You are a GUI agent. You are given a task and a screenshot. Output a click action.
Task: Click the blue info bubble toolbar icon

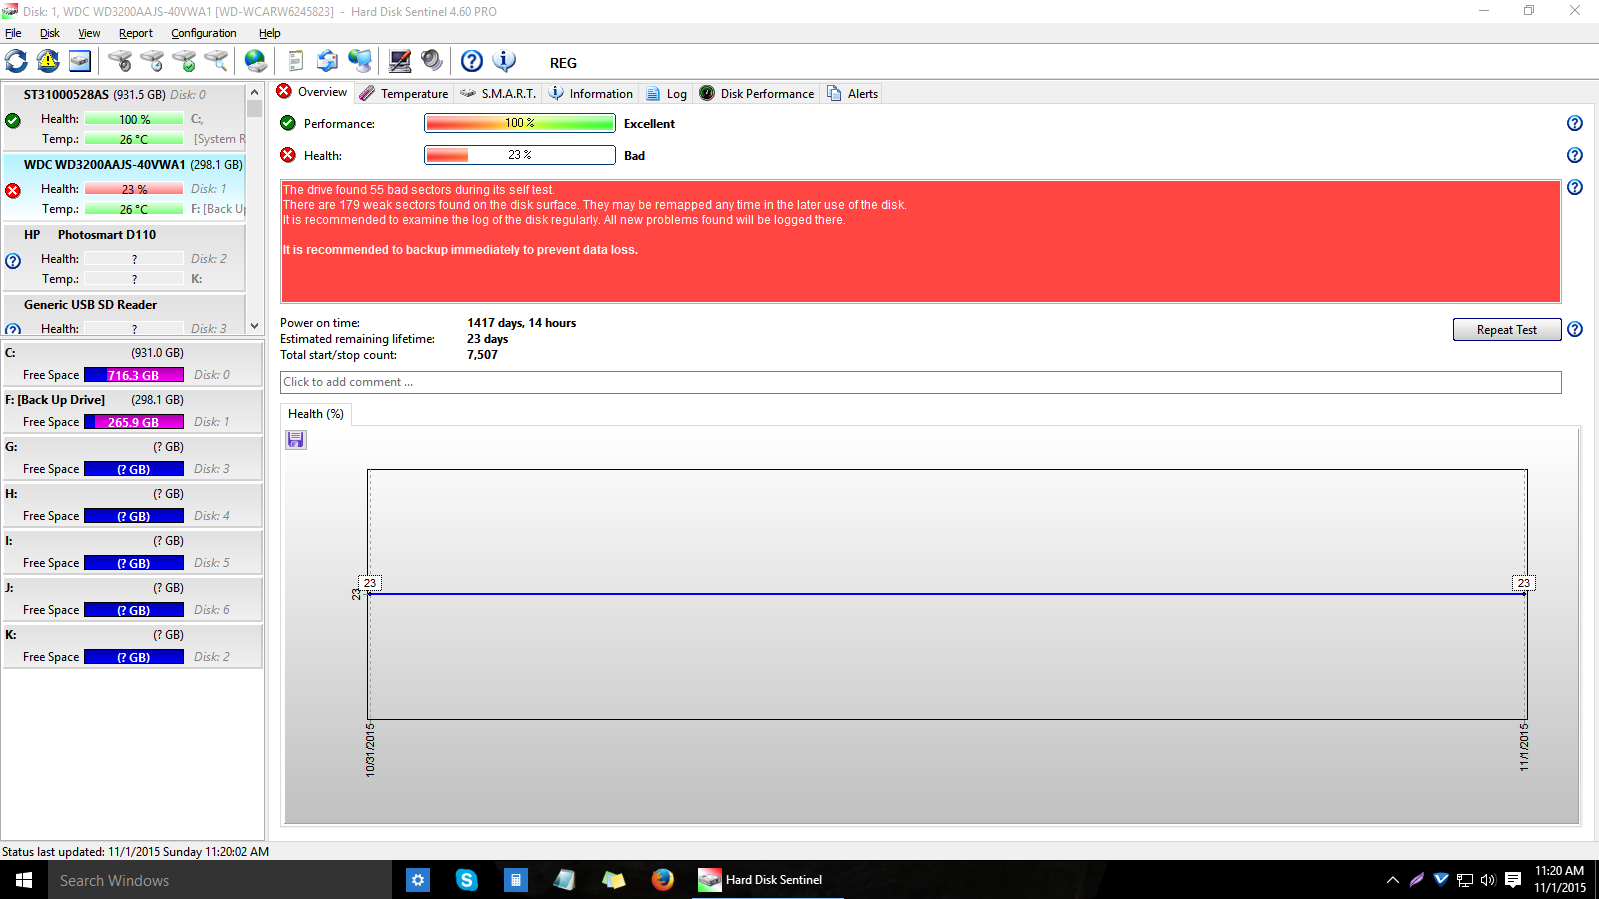(x=504, y=62)
